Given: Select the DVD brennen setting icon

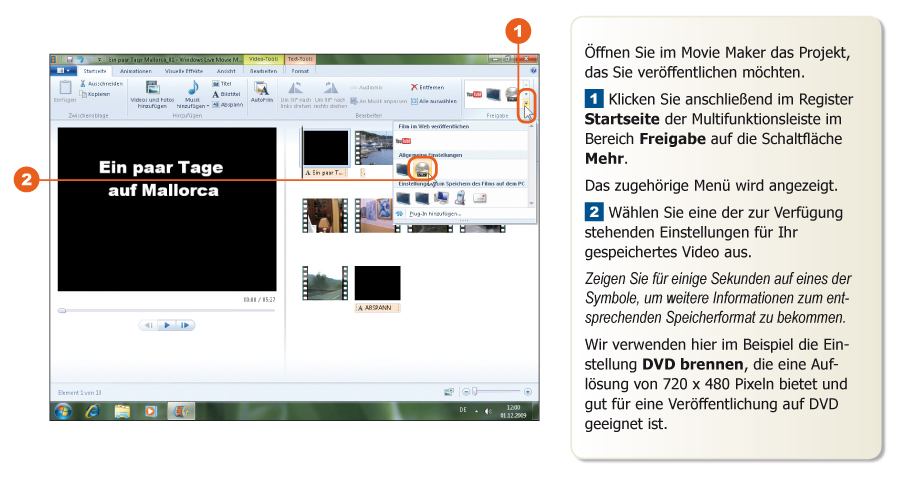Looking at the screenshot, I should coord(421,169).
